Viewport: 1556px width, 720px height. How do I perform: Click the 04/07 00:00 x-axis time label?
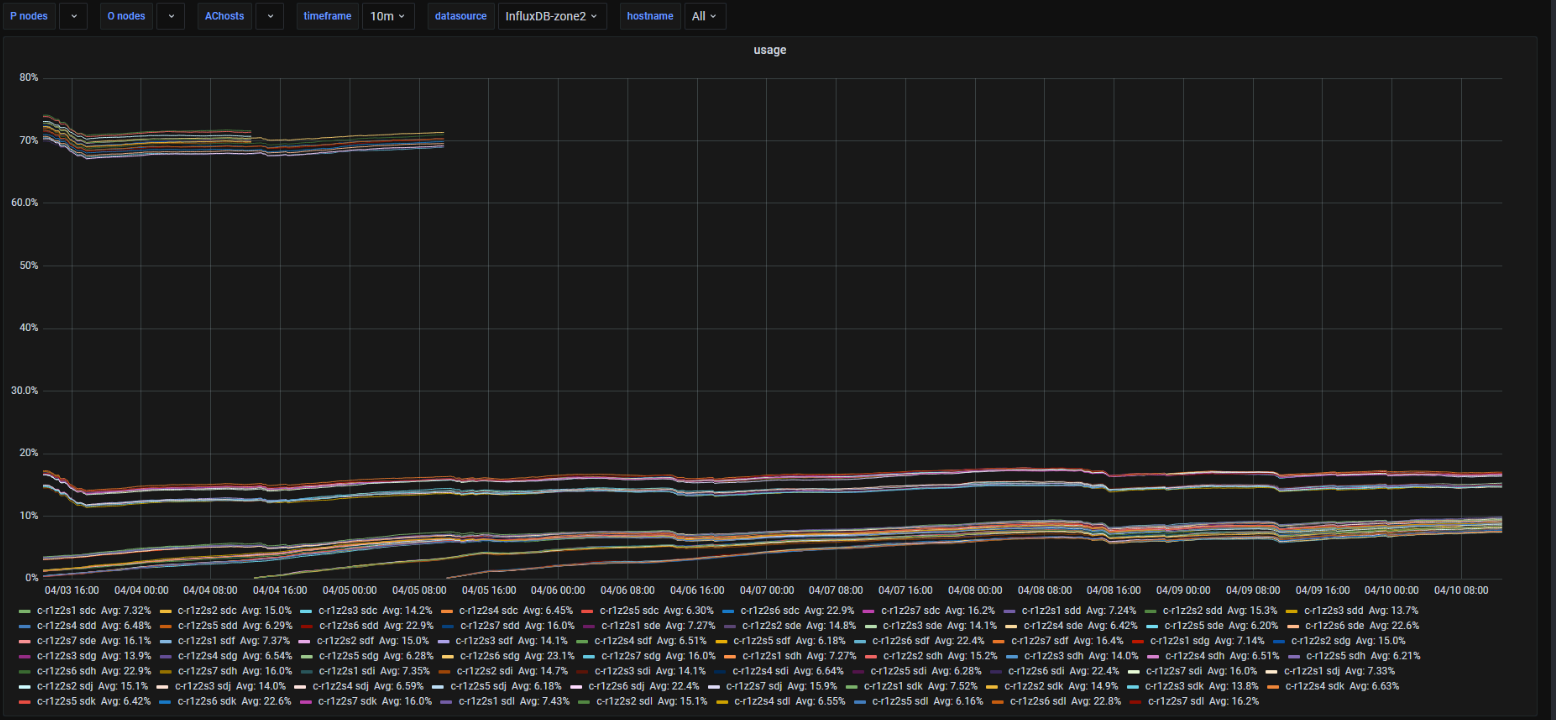click(x=766, y=591)
